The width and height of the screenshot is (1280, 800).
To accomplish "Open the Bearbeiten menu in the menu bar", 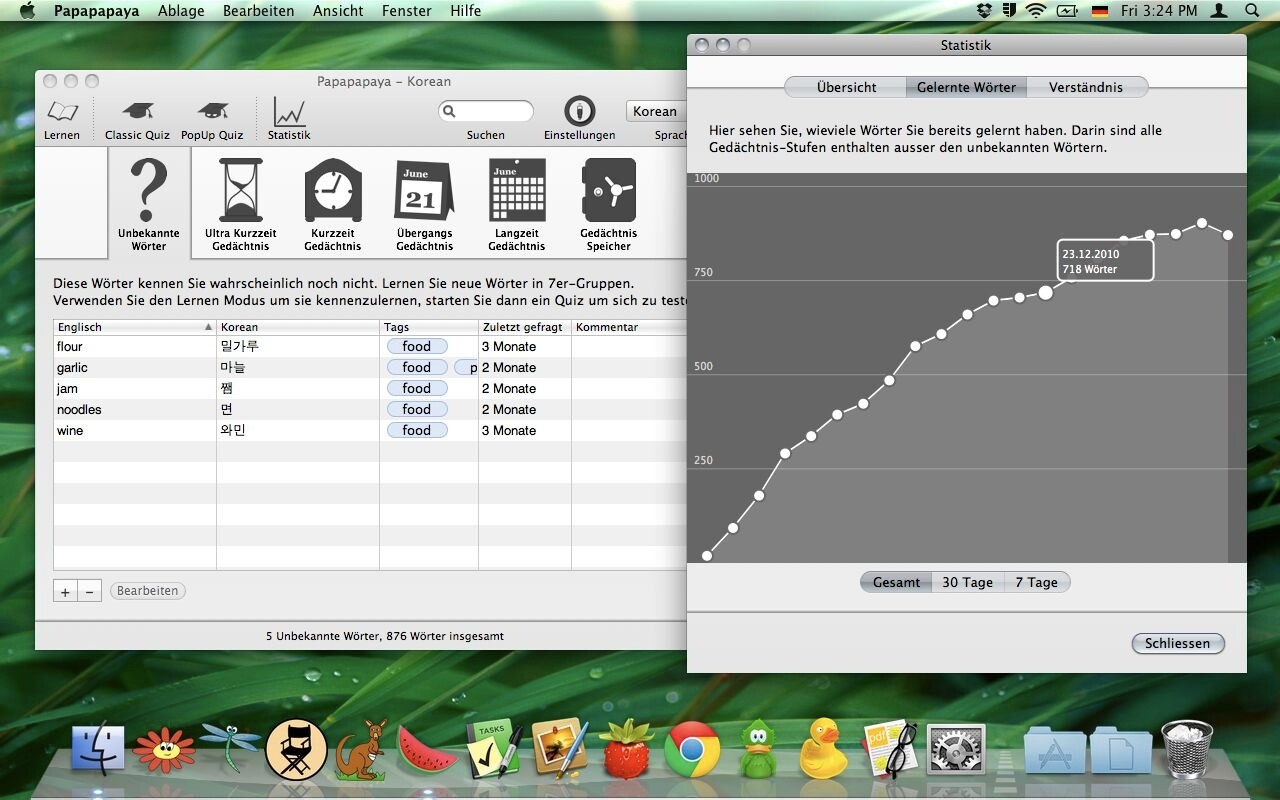I will pyautogui.click(x=259, y=11).
